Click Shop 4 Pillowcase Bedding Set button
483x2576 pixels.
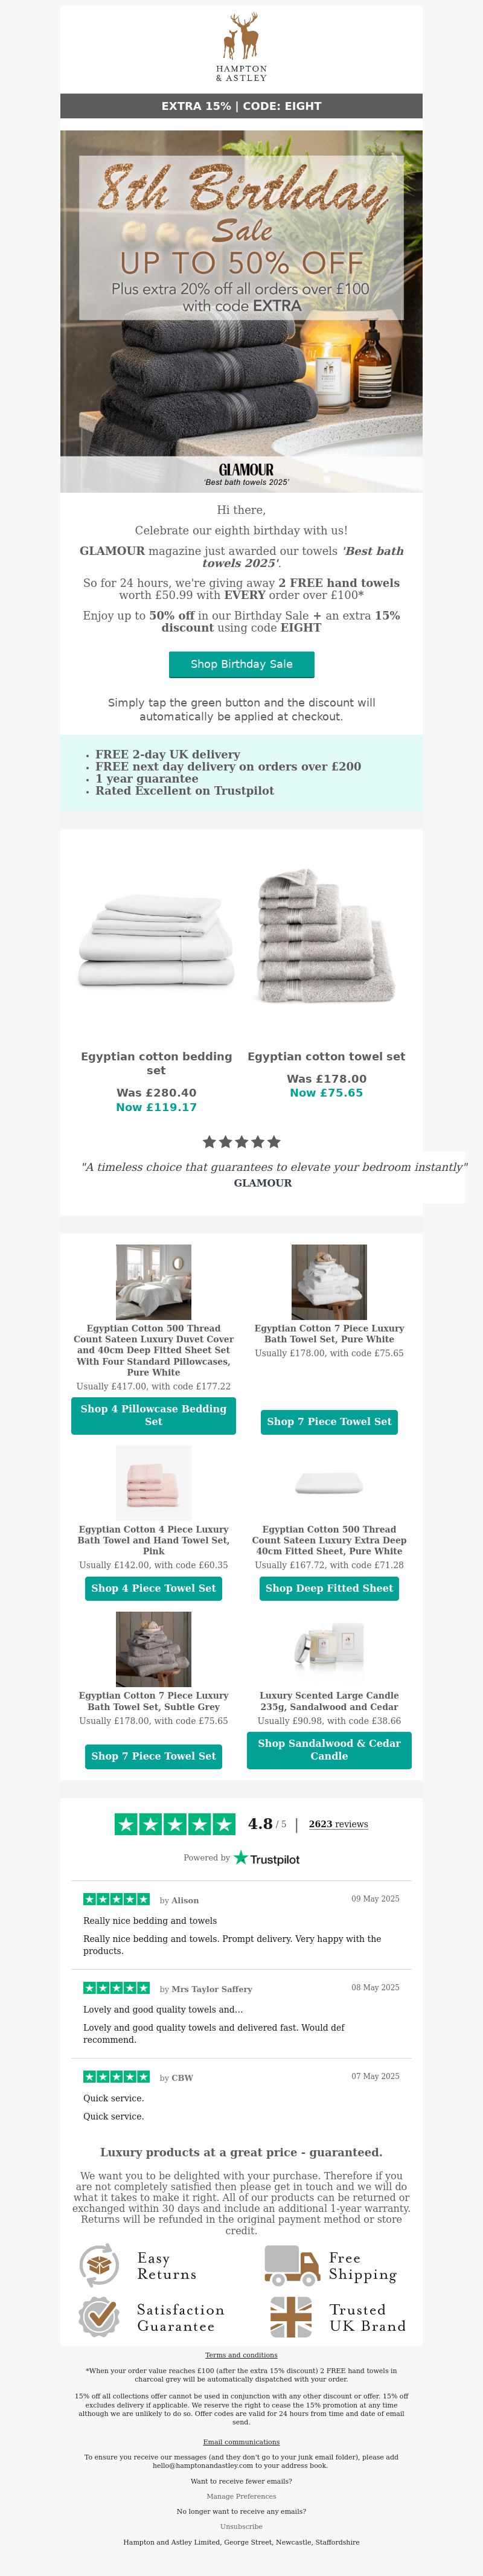[x=153, y=1415]
